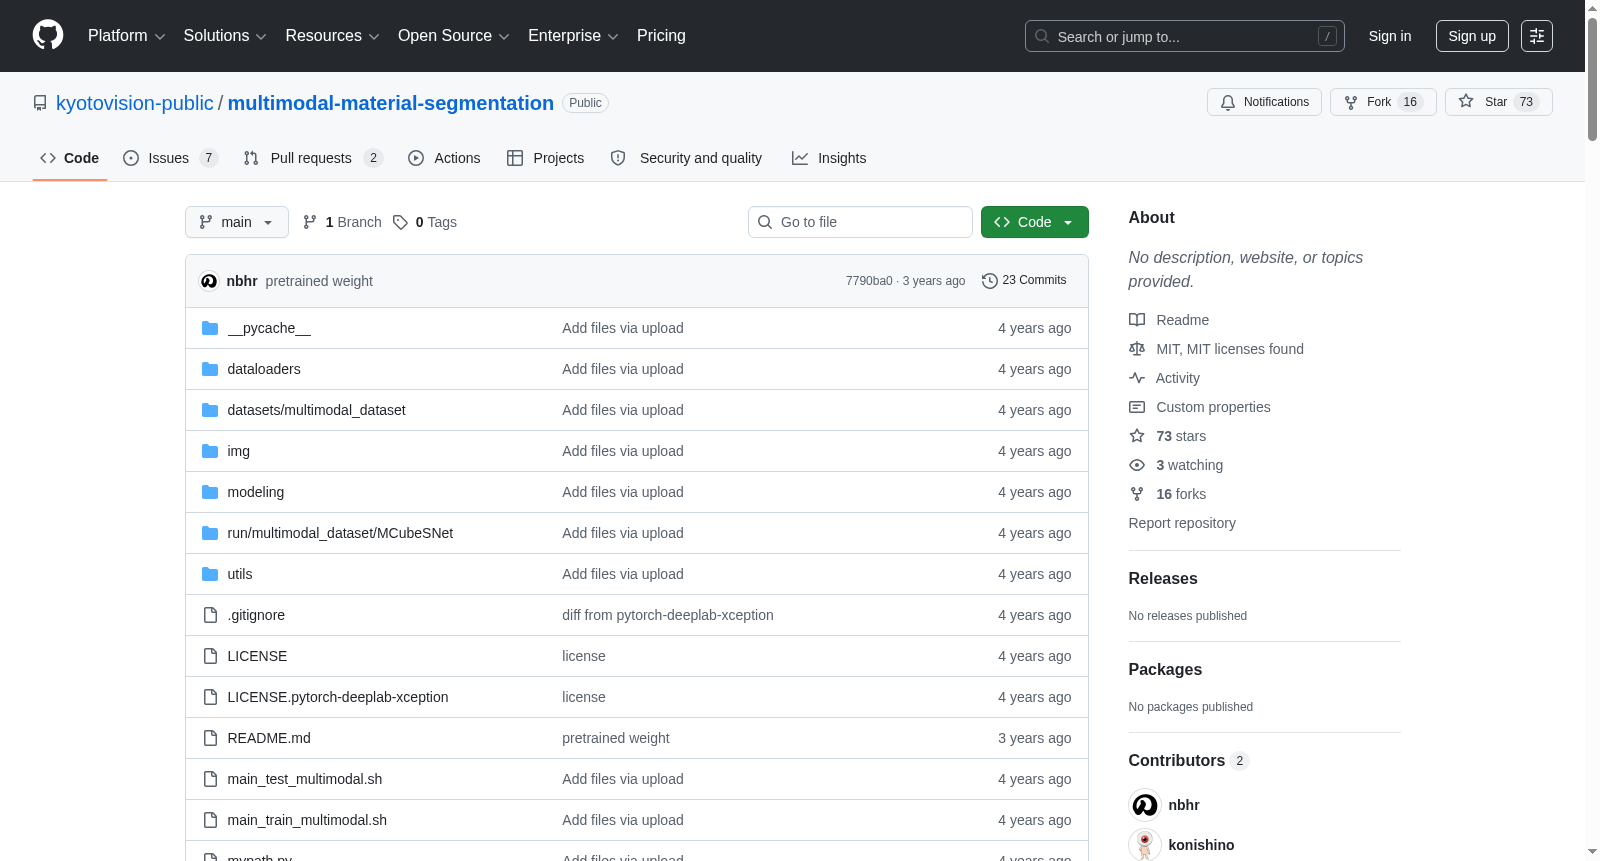The width and height of the screenshot is (1600, 861).
Task: Open the utils folder icon
Action: pyautogui.click(x=210, y=574)
